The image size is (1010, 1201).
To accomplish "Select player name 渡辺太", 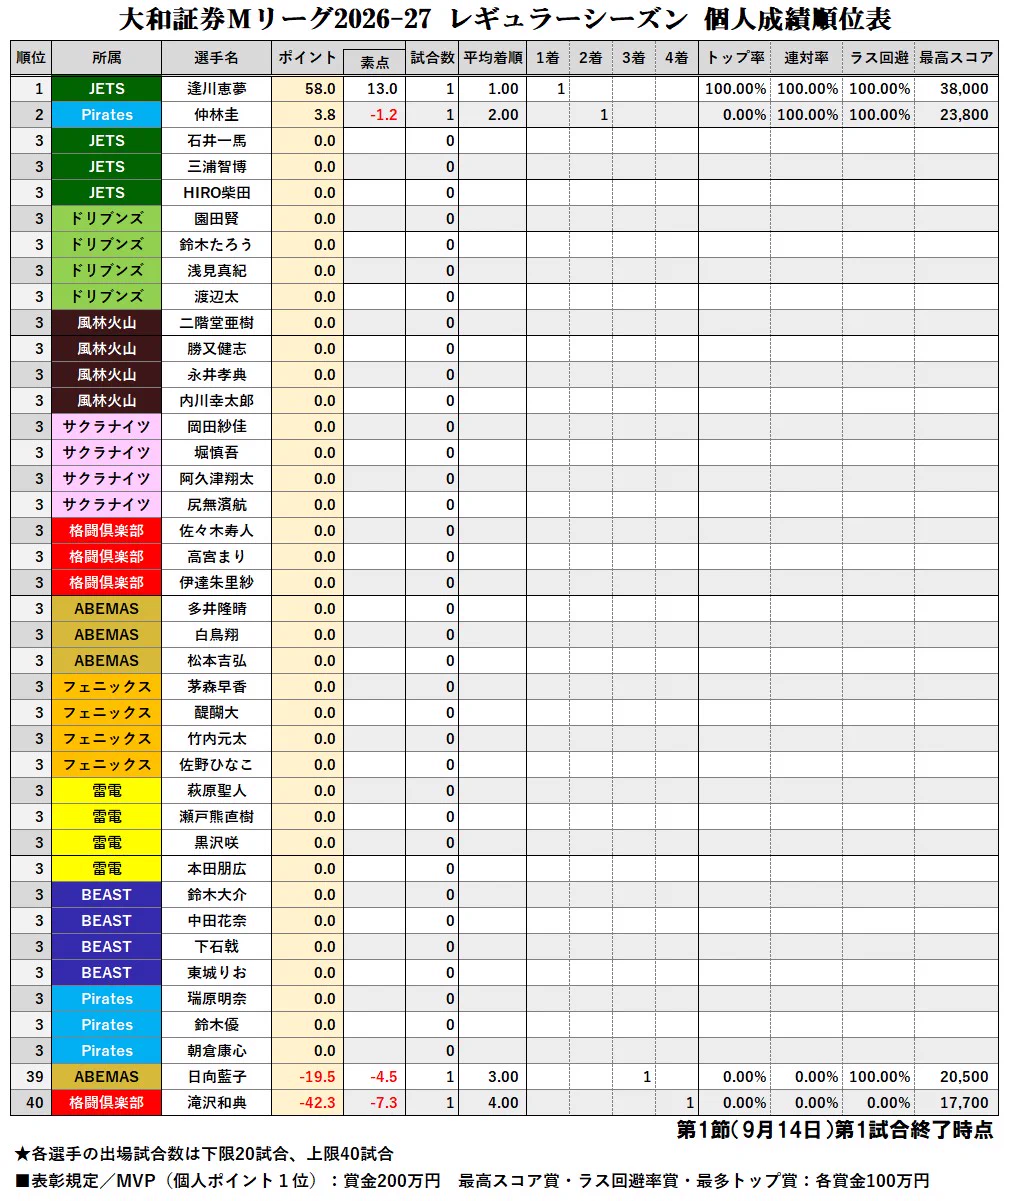I will 216,297.
